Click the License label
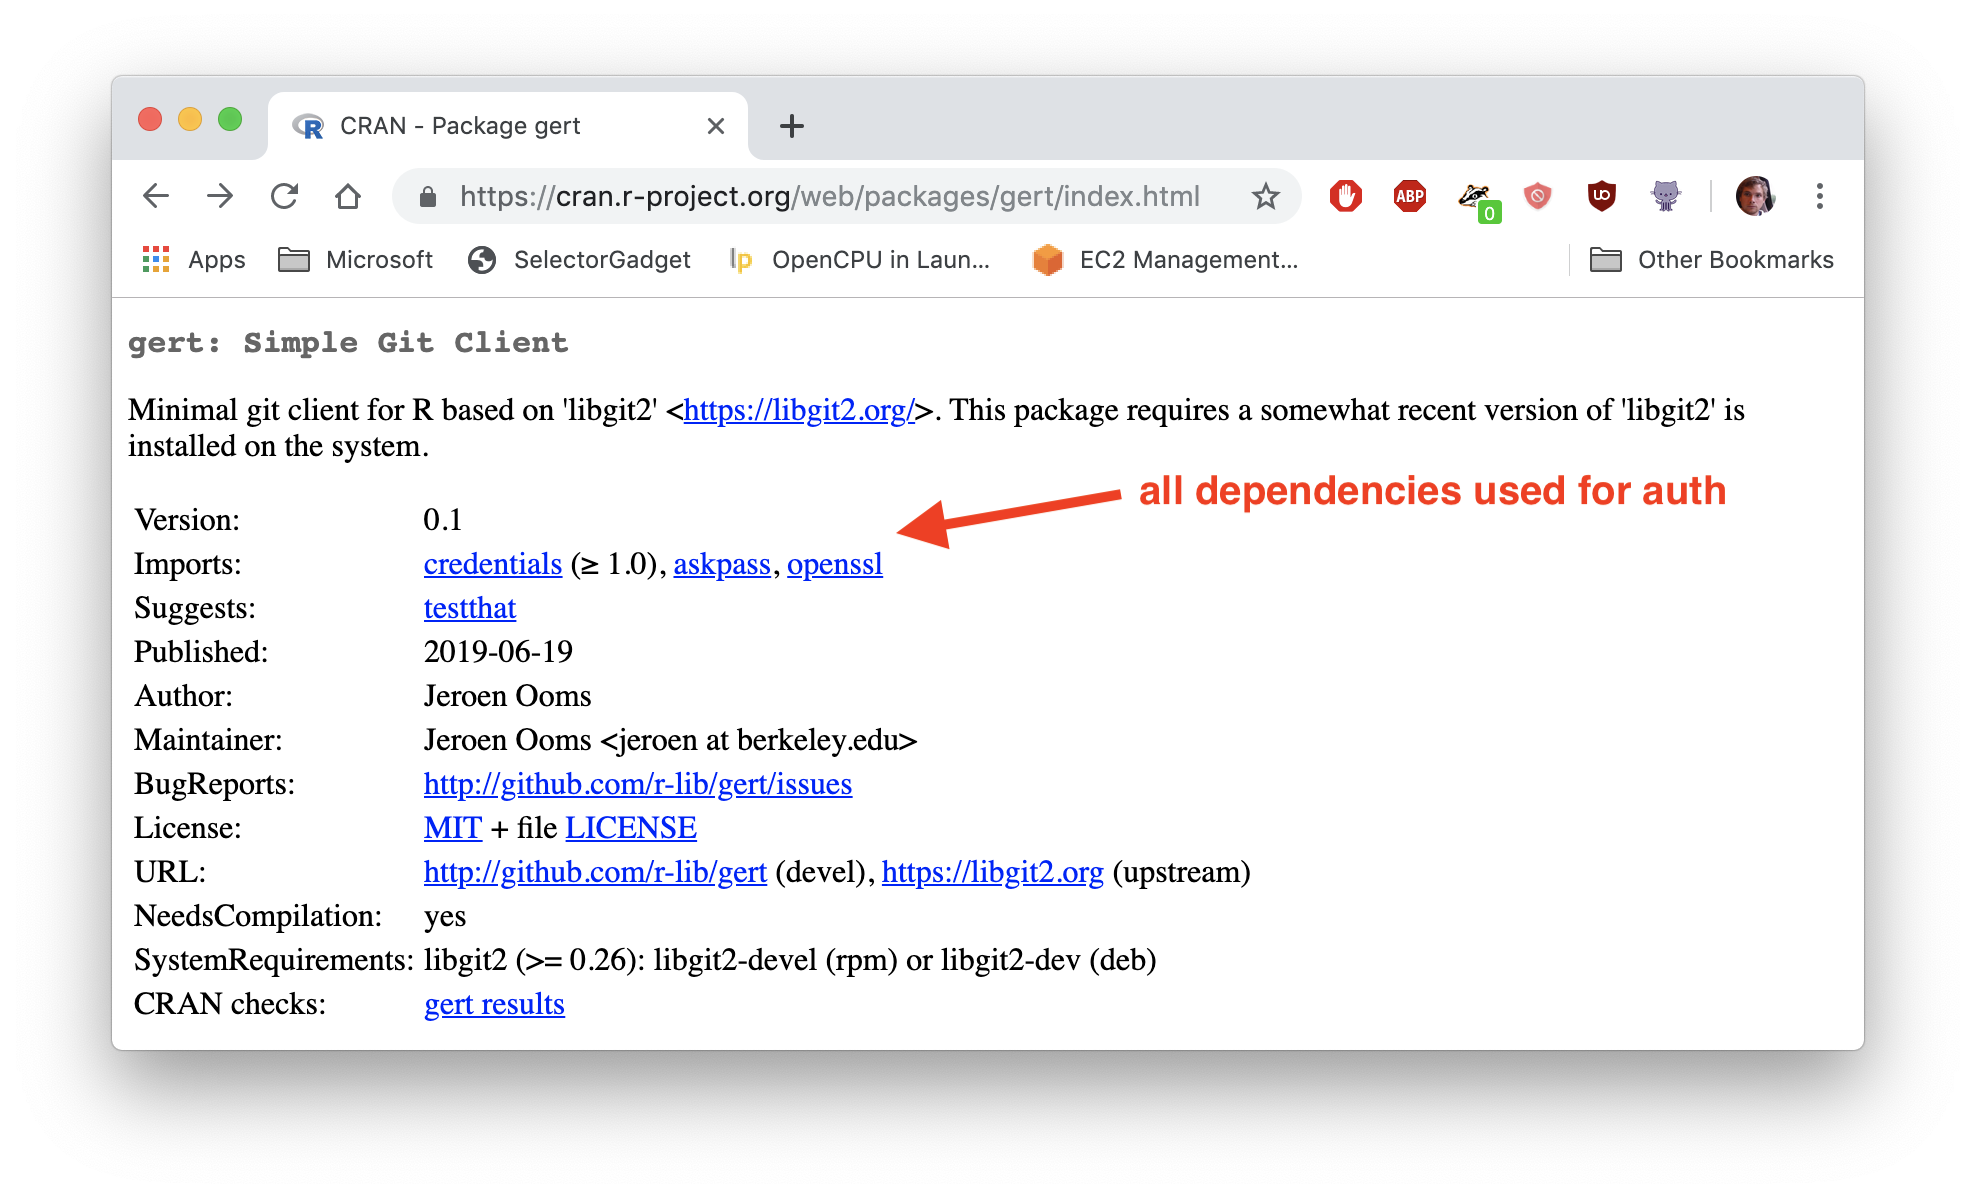The image size is (1976, 1198). (x=188, y=828)
